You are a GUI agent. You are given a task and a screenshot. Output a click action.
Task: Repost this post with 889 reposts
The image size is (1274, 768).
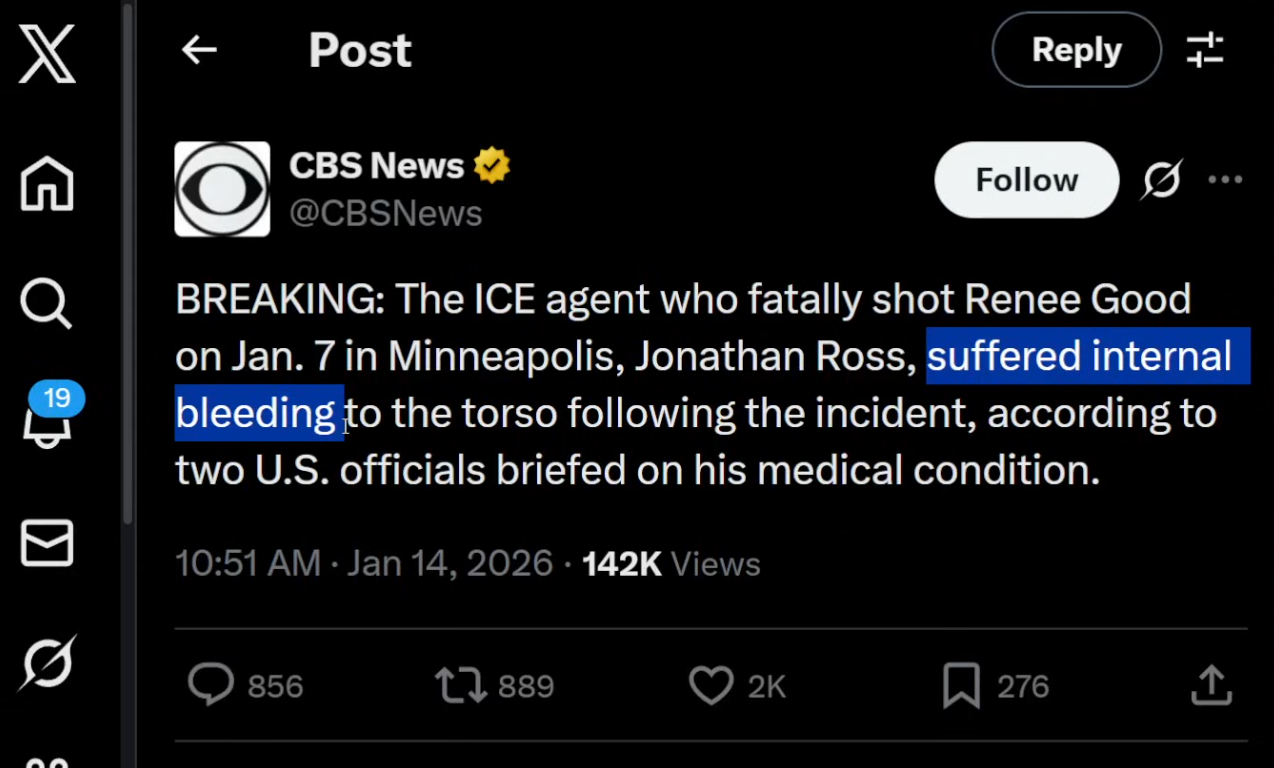(461, 686)
